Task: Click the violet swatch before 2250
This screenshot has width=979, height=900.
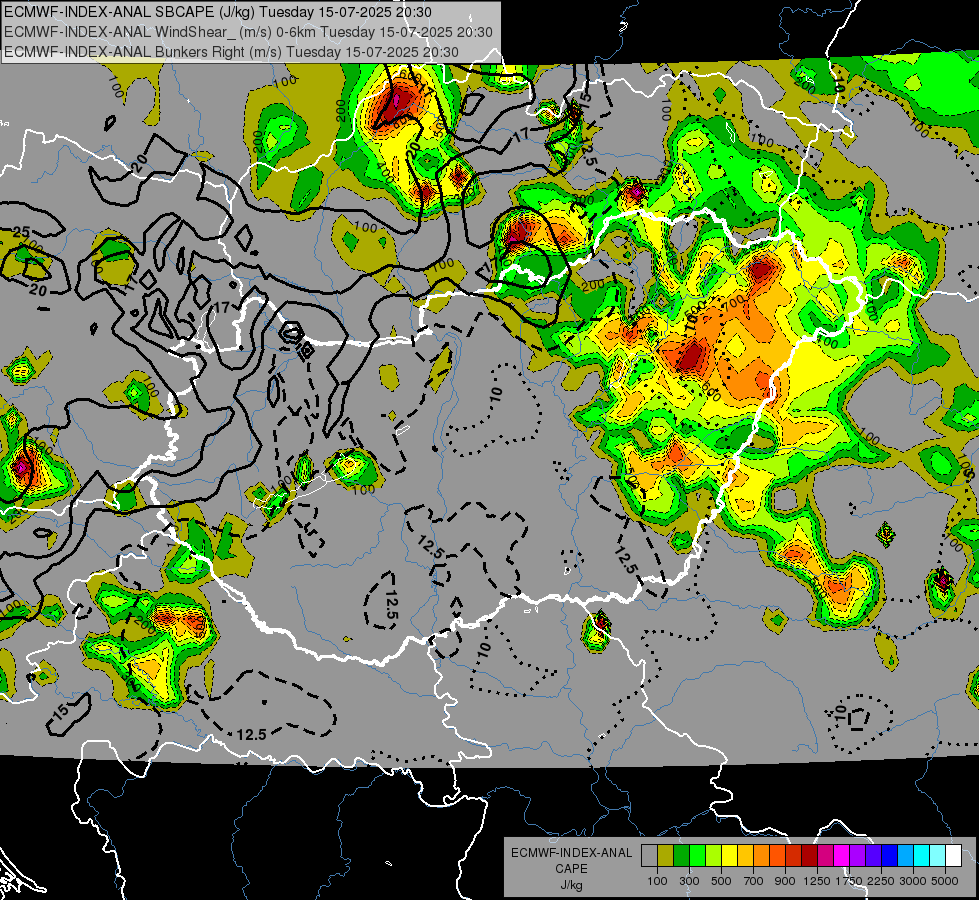Action: point(873,856)
